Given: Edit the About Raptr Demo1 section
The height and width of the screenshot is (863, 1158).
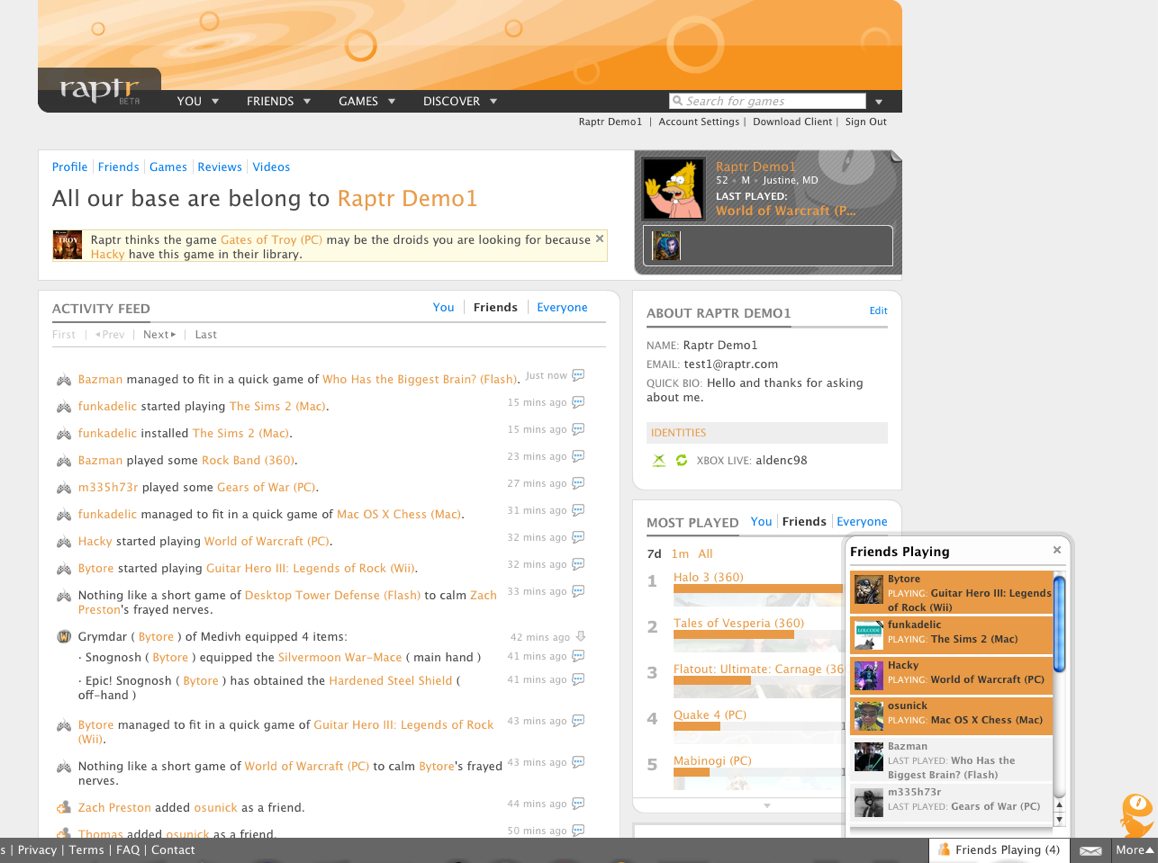Looking at the screenshot, I should [878, 311].
